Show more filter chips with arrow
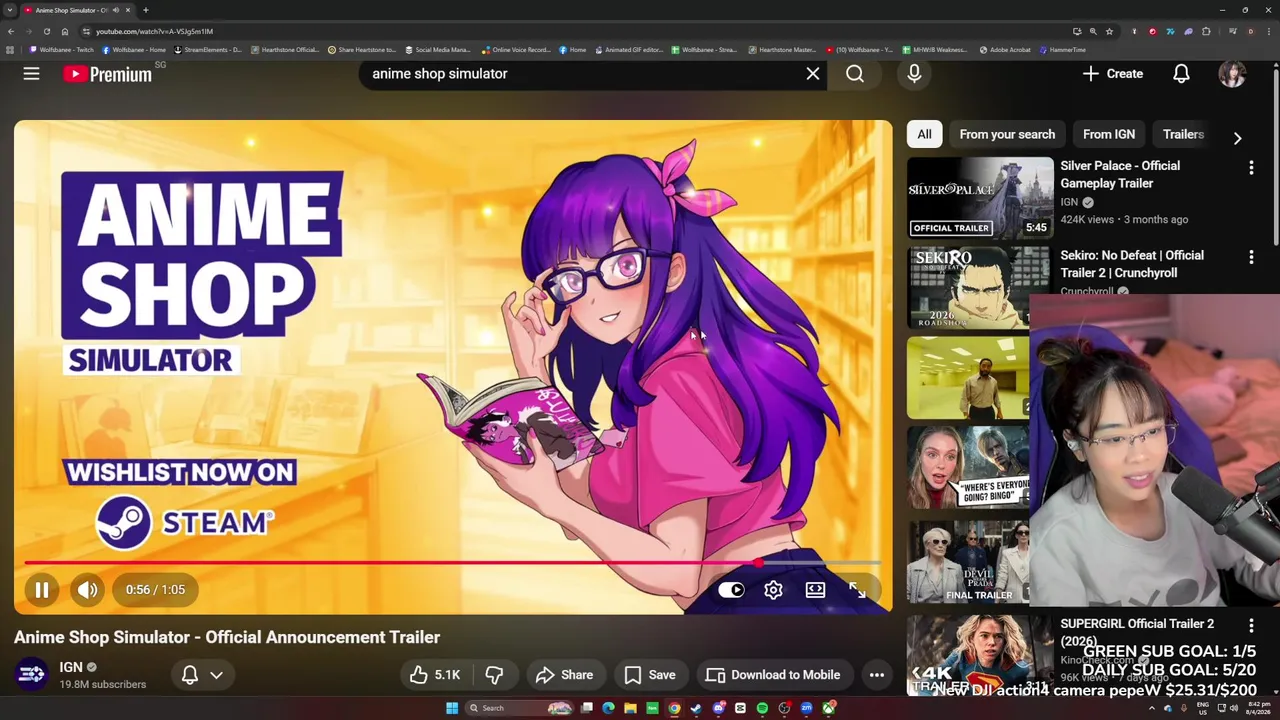This screenshot has height=720, width=1280. [x=1237, y=138]
